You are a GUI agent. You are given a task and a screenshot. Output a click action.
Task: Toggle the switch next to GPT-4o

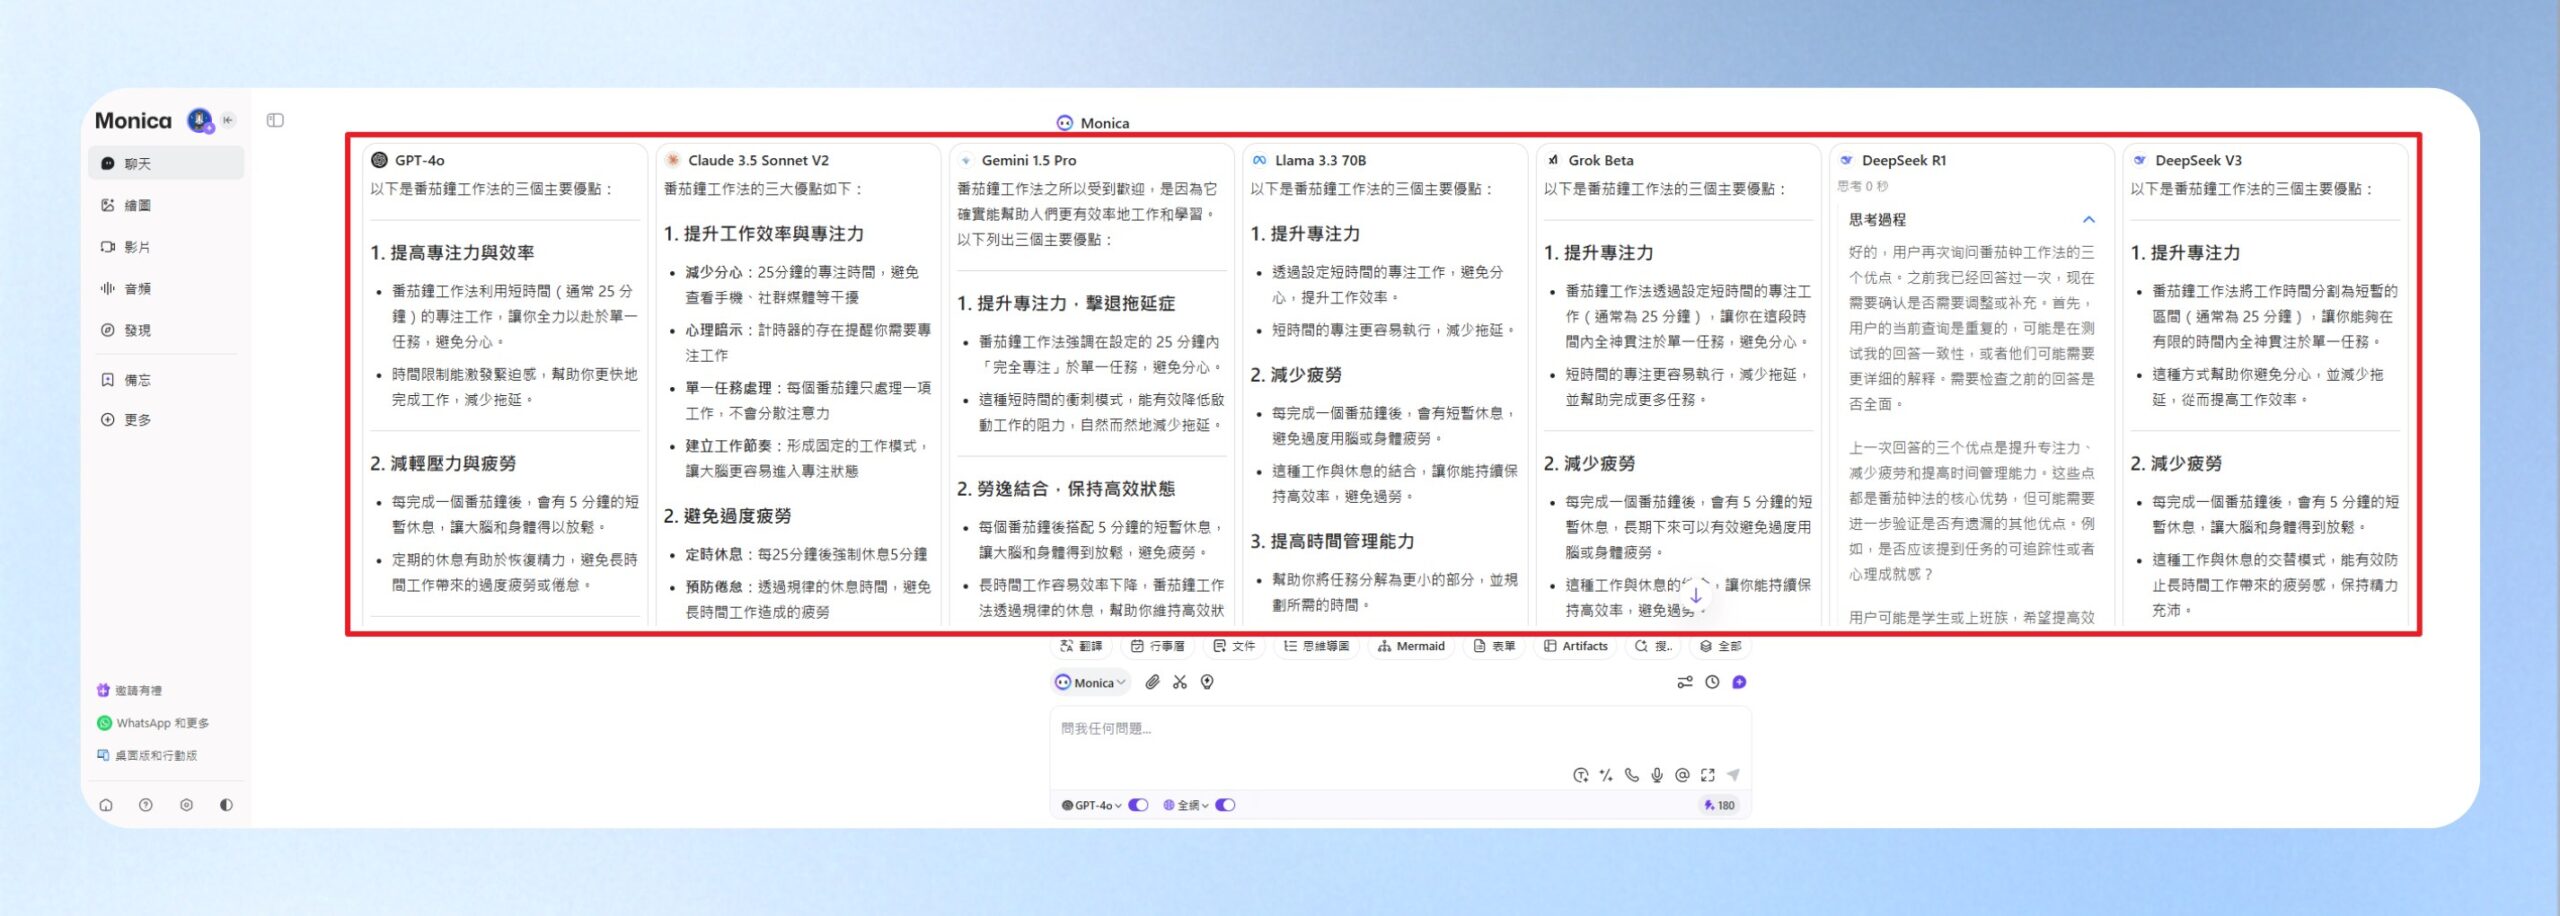[x=1138, y=805]
